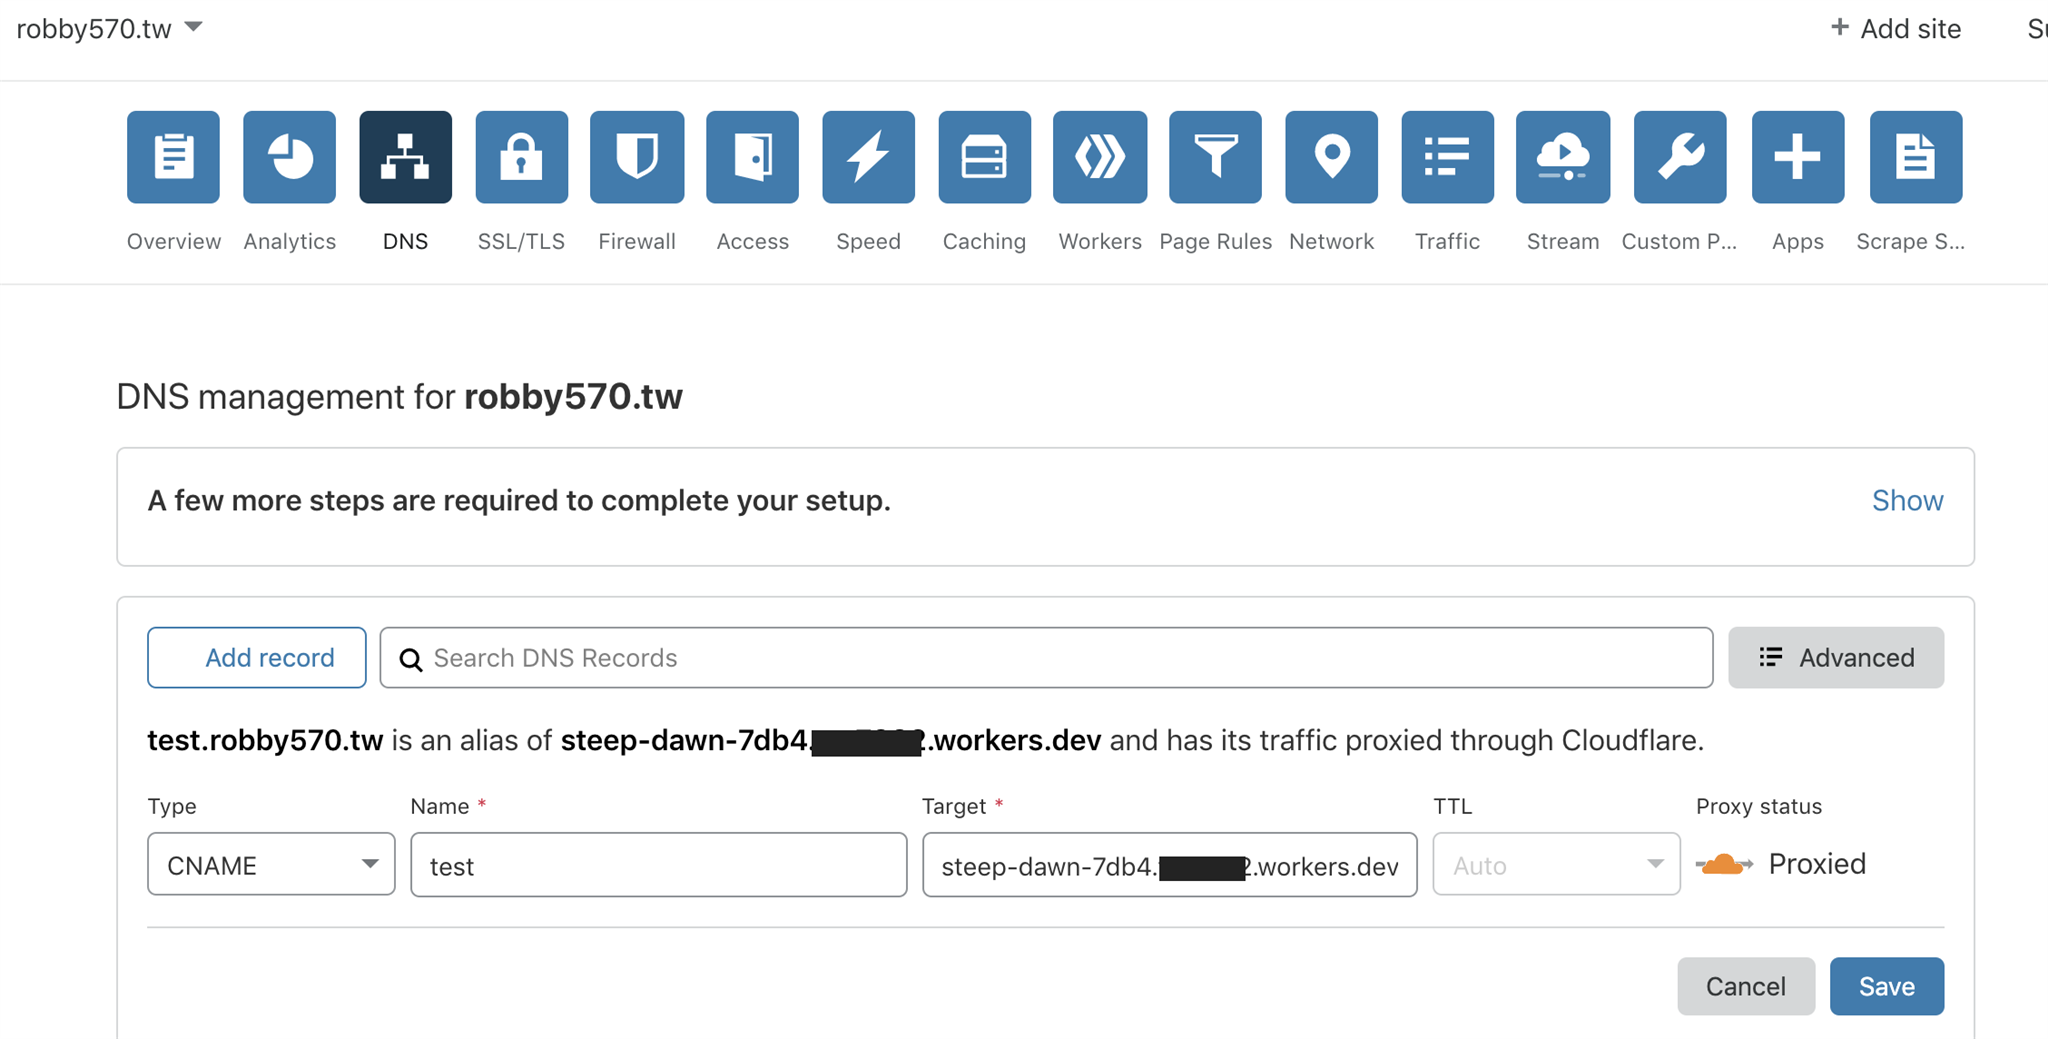Select the DNS network icon
The width and height of the screenshot is (2048, 1039).
click(405, 157)
